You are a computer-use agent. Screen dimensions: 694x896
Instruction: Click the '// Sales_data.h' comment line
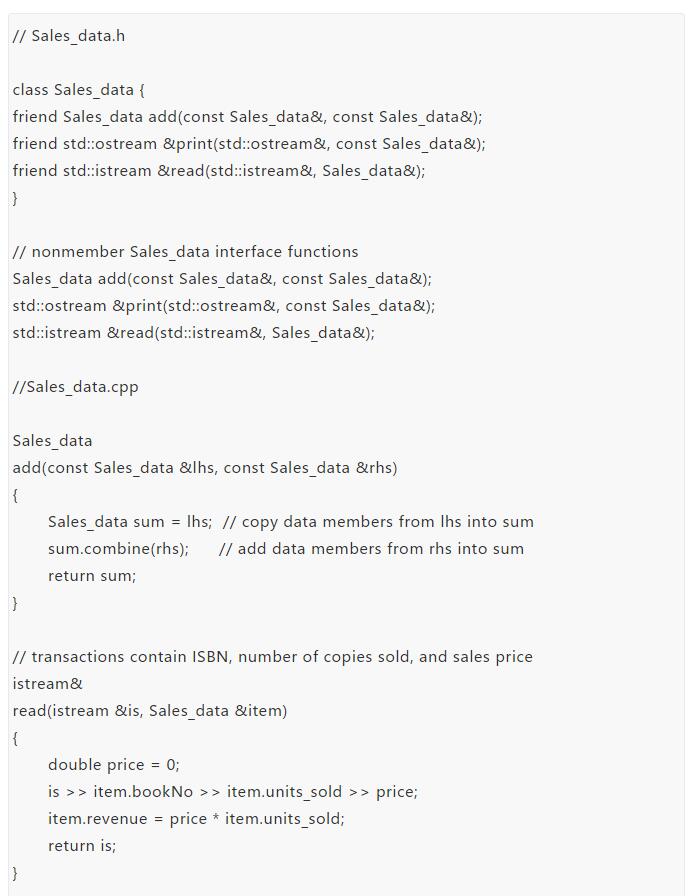69,36
